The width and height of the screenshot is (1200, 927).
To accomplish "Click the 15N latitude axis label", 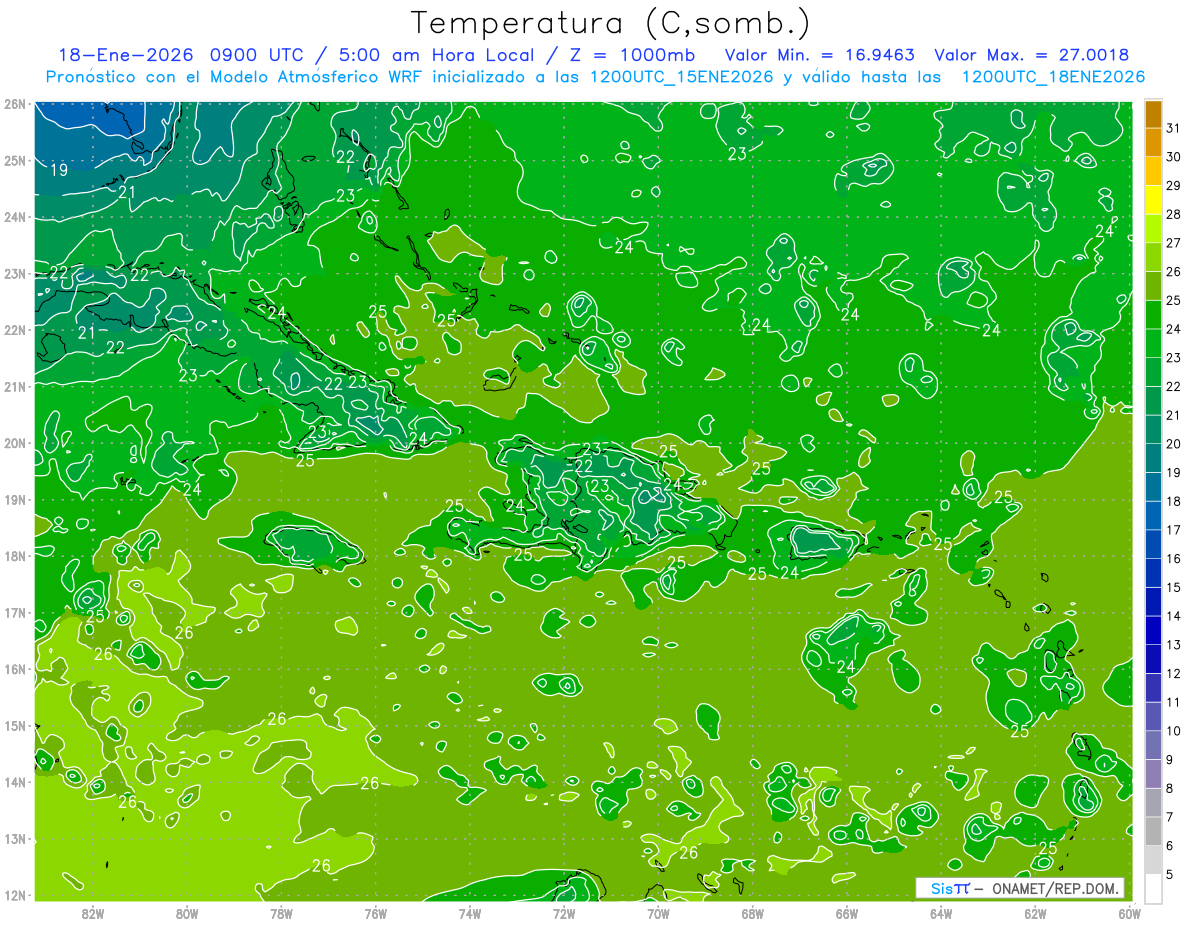I will pos(14,725).
